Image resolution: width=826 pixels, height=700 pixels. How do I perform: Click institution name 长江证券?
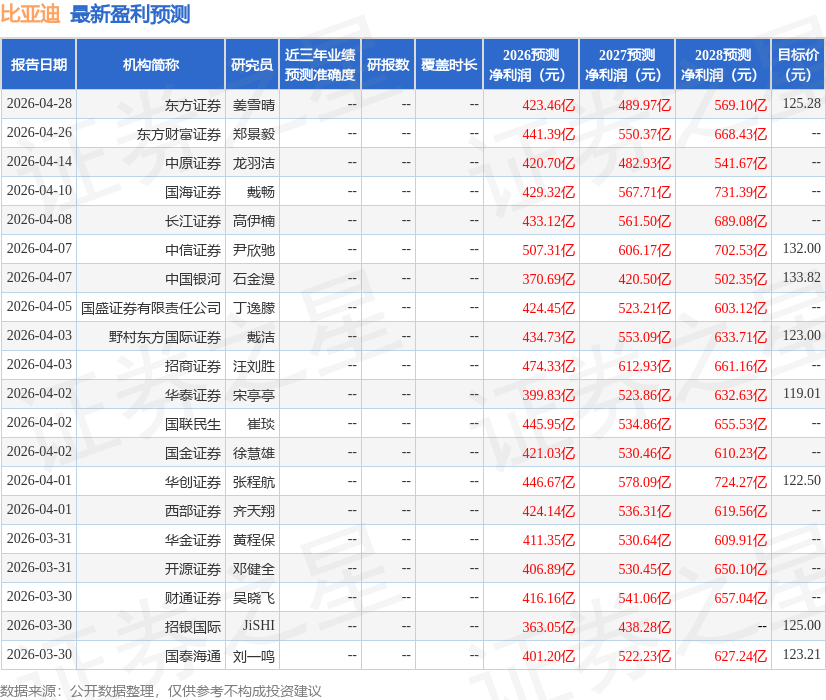pyautogui.click(x=192, y=221)
